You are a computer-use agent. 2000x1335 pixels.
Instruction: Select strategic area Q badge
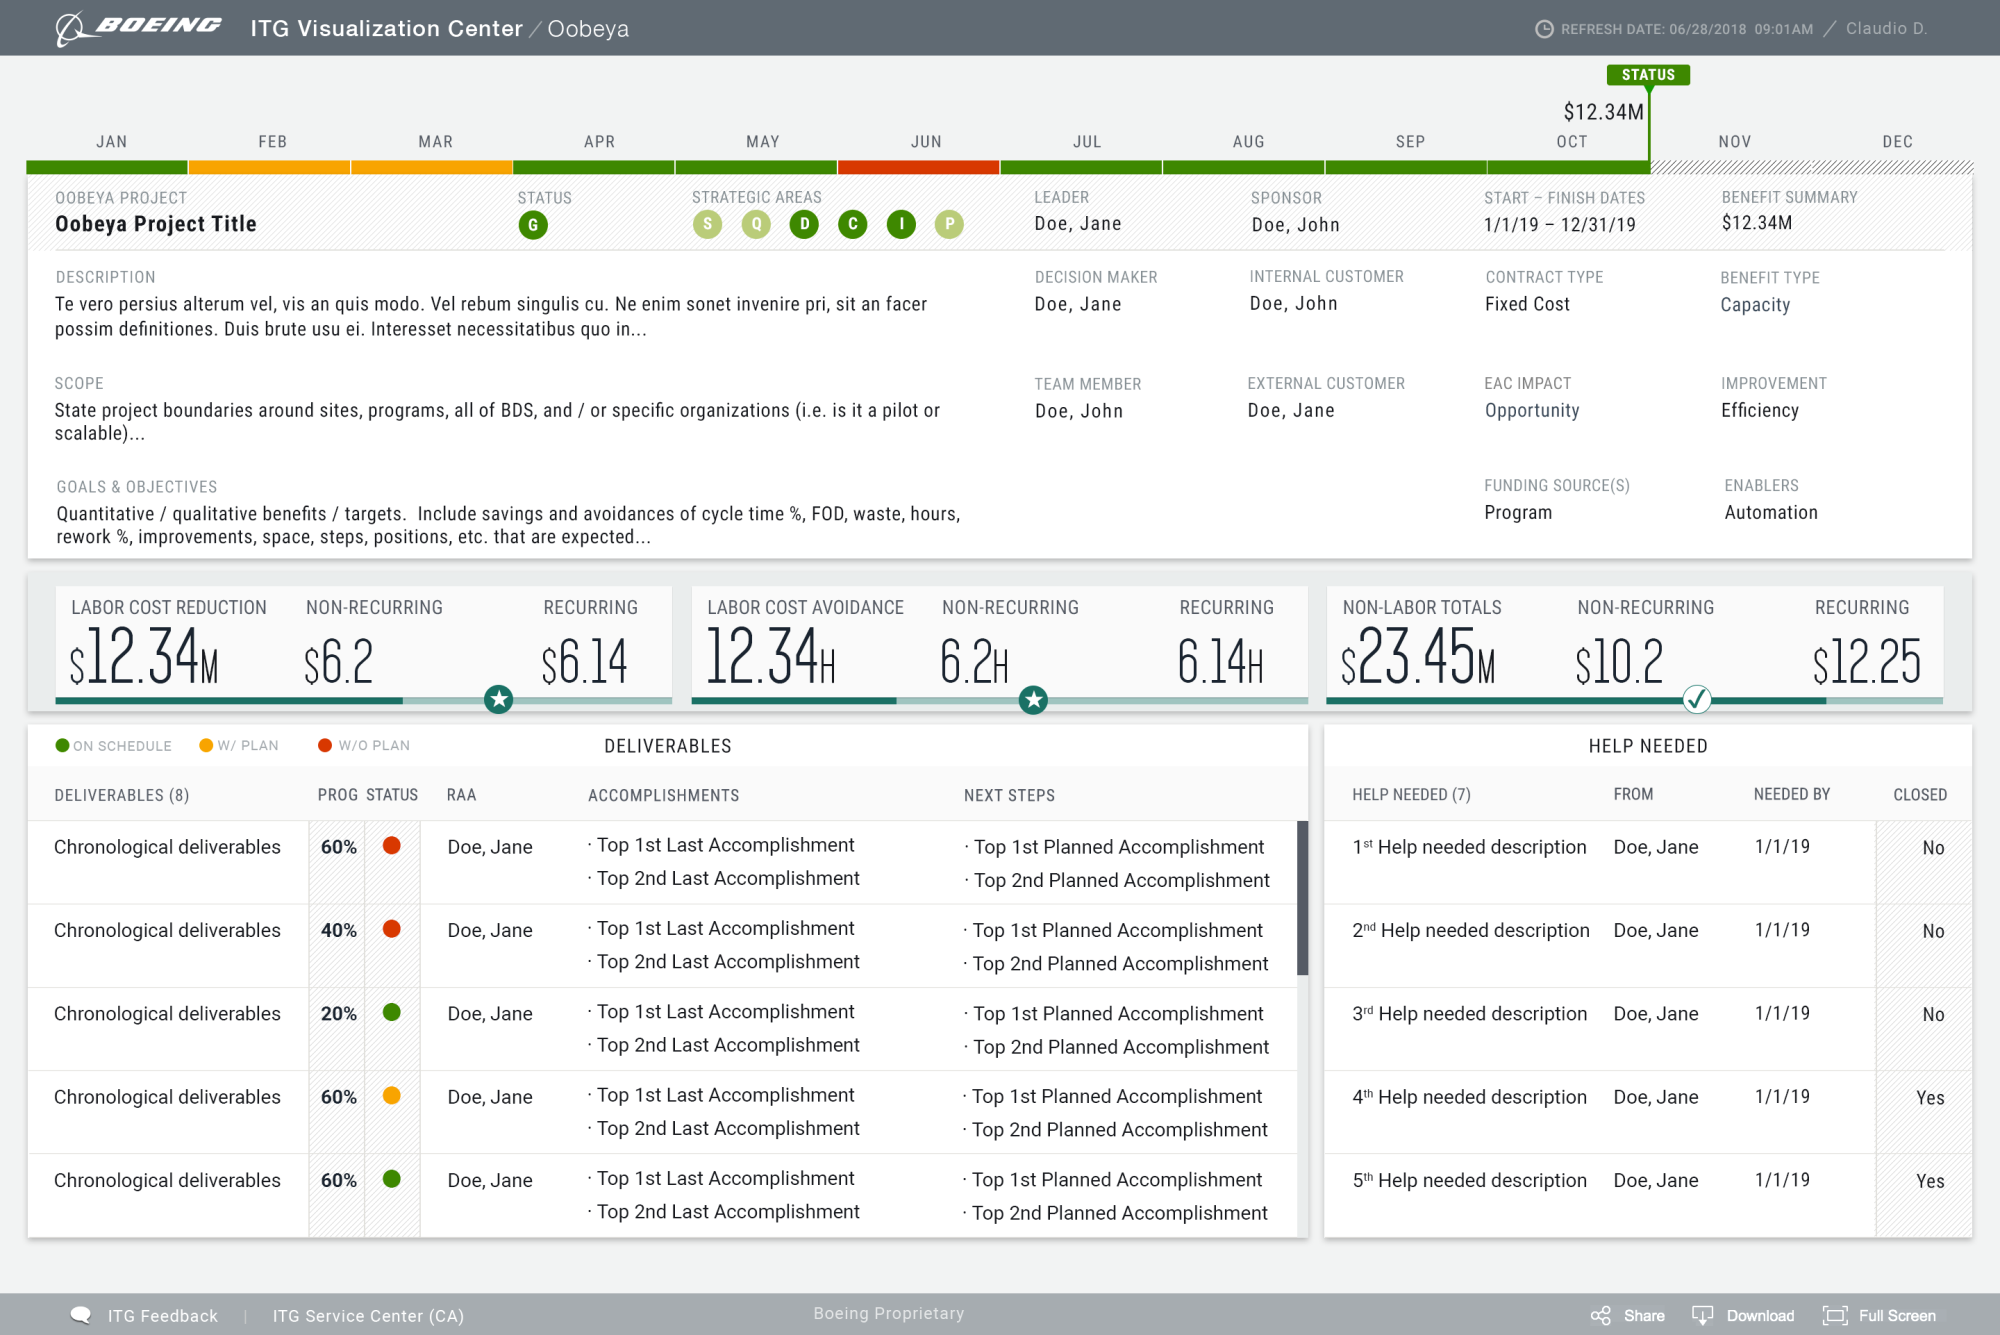[x=756, y=224]
